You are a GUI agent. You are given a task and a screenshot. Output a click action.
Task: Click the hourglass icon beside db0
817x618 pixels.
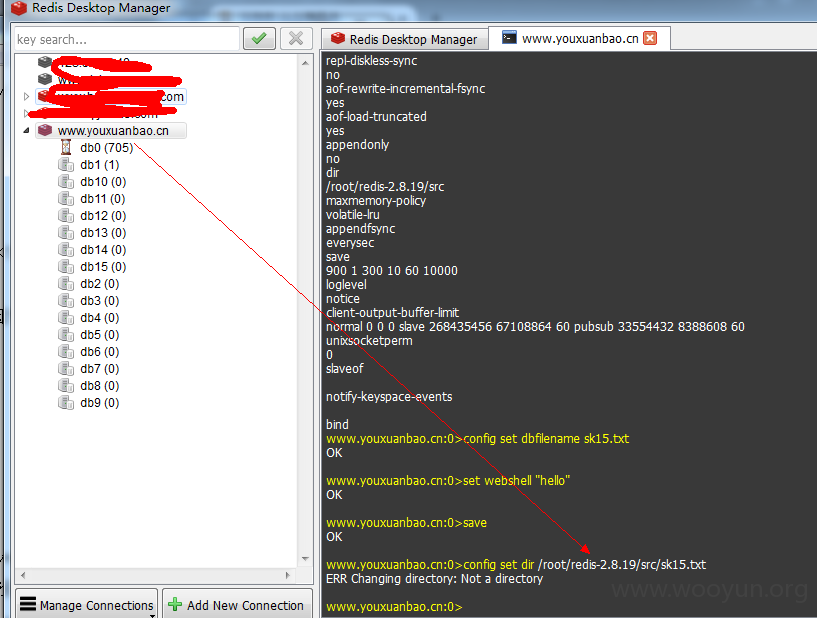tap(66, 147)
